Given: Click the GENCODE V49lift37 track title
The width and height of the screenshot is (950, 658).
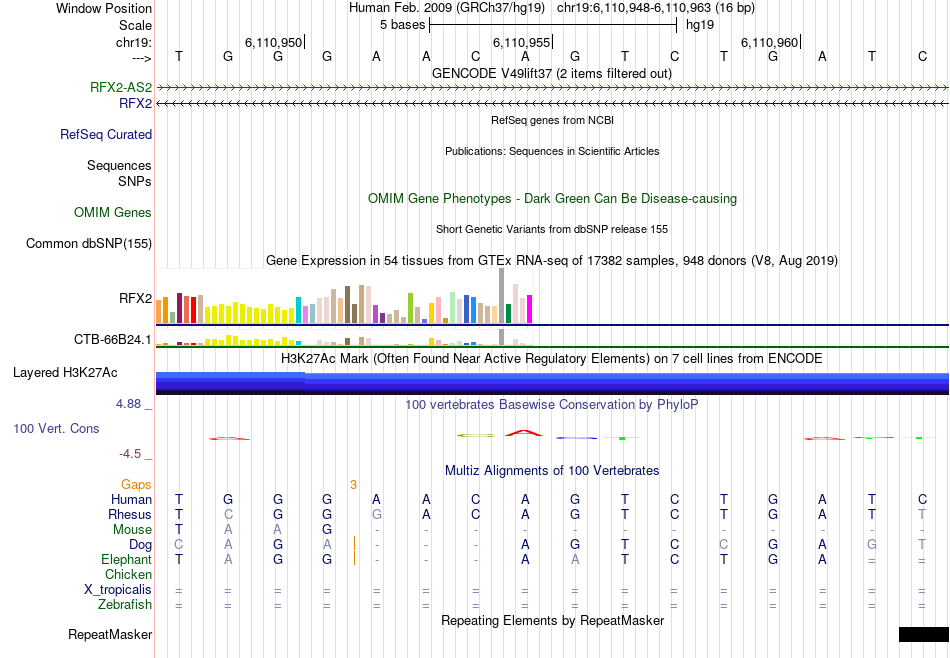Looking at the screenshot, I should tap(551, 73).
